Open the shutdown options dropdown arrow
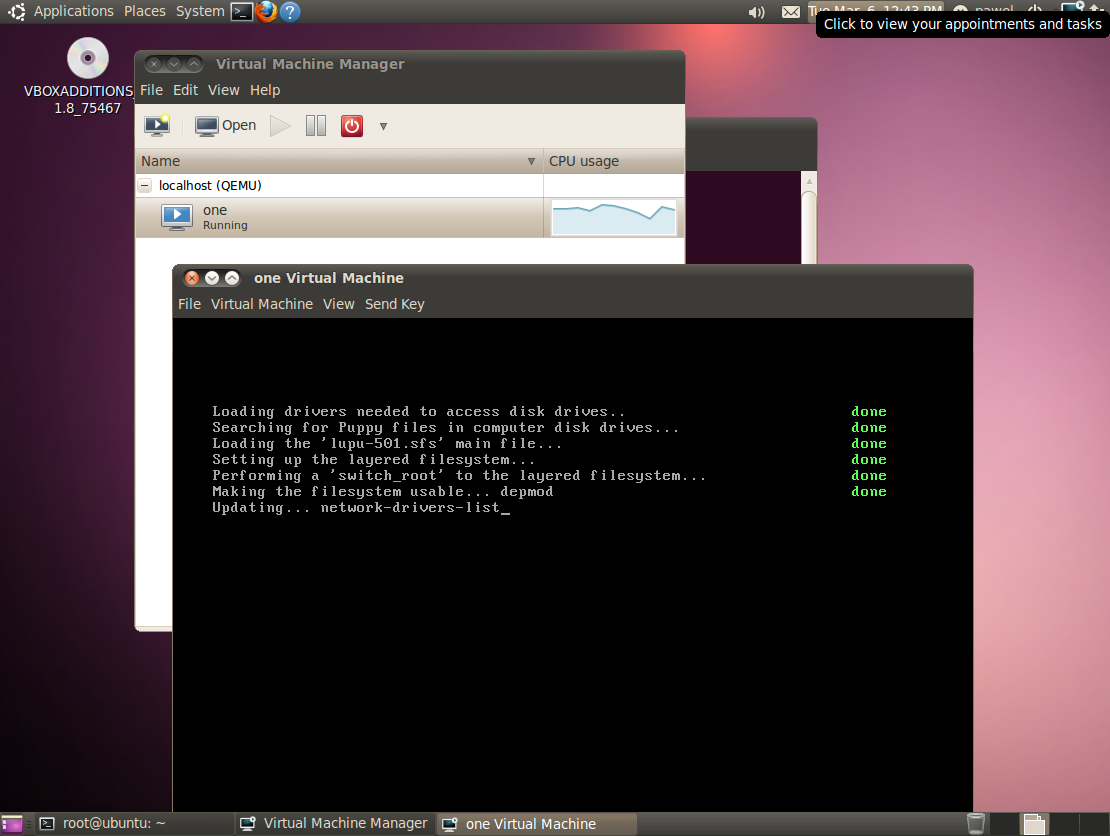The image size is (1110, 836). point(383,126)
